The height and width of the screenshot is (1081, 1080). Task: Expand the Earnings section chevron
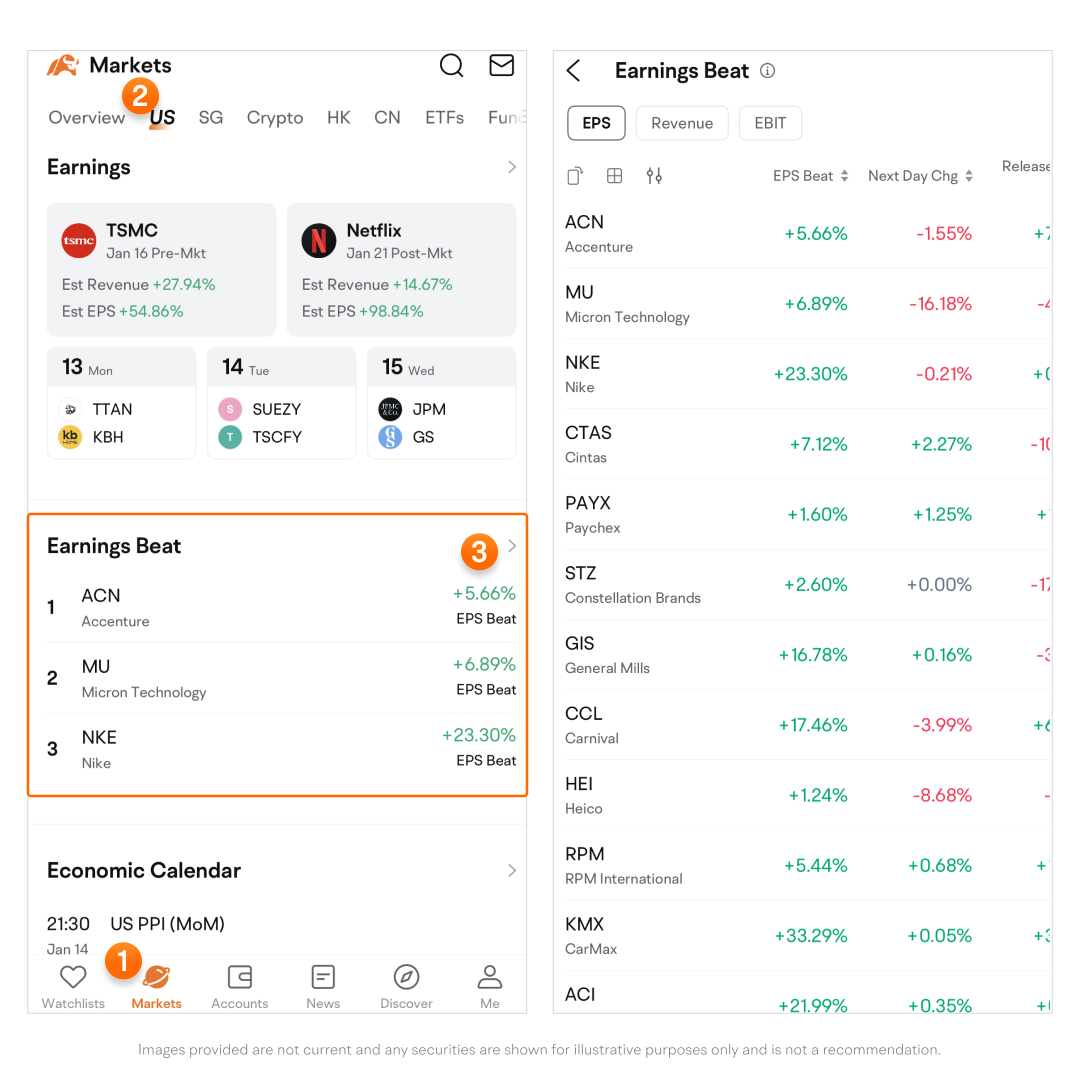tap(512, 167)
